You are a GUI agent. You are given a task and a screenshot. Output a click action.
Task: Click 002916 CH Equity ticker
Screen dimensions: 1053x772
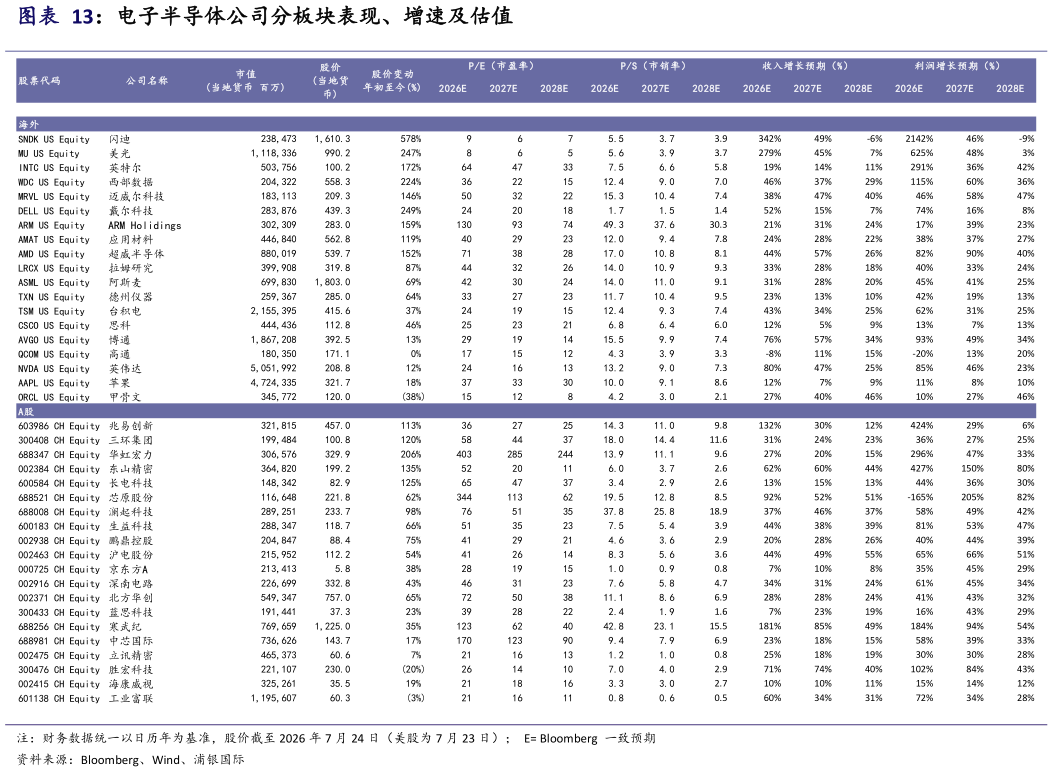(x=59, y=584)
